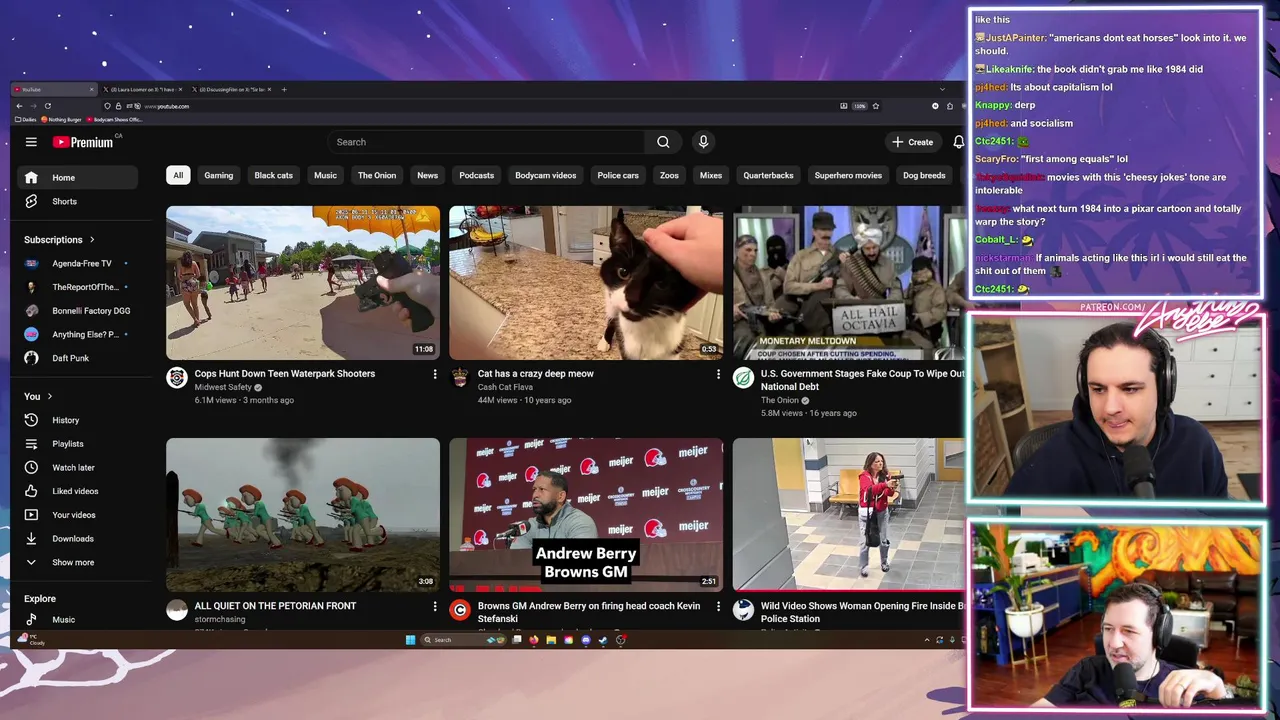Play the Petorian Front thumbnail

(303, 515)
